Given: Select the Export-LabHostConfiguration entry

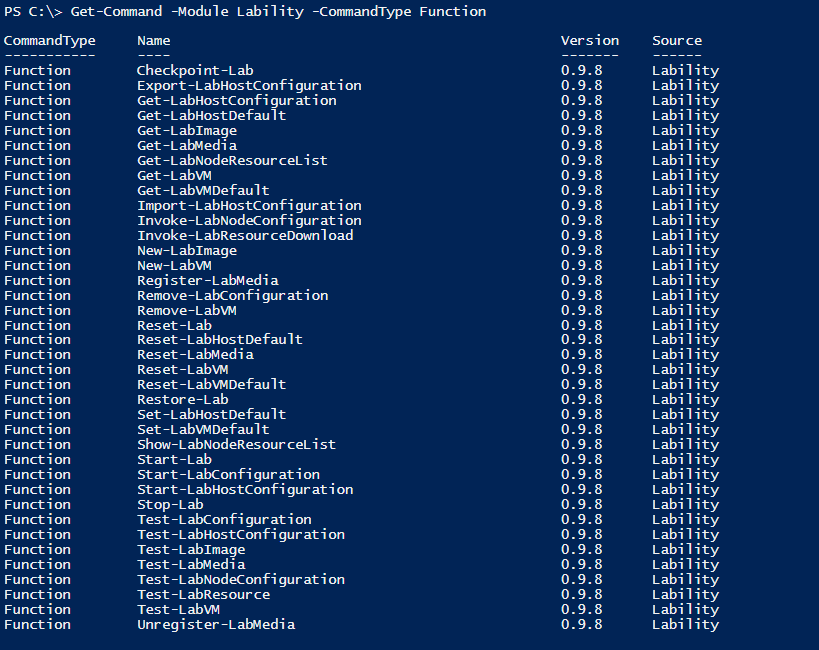Looking at the screenshot, I should (249, 86).
